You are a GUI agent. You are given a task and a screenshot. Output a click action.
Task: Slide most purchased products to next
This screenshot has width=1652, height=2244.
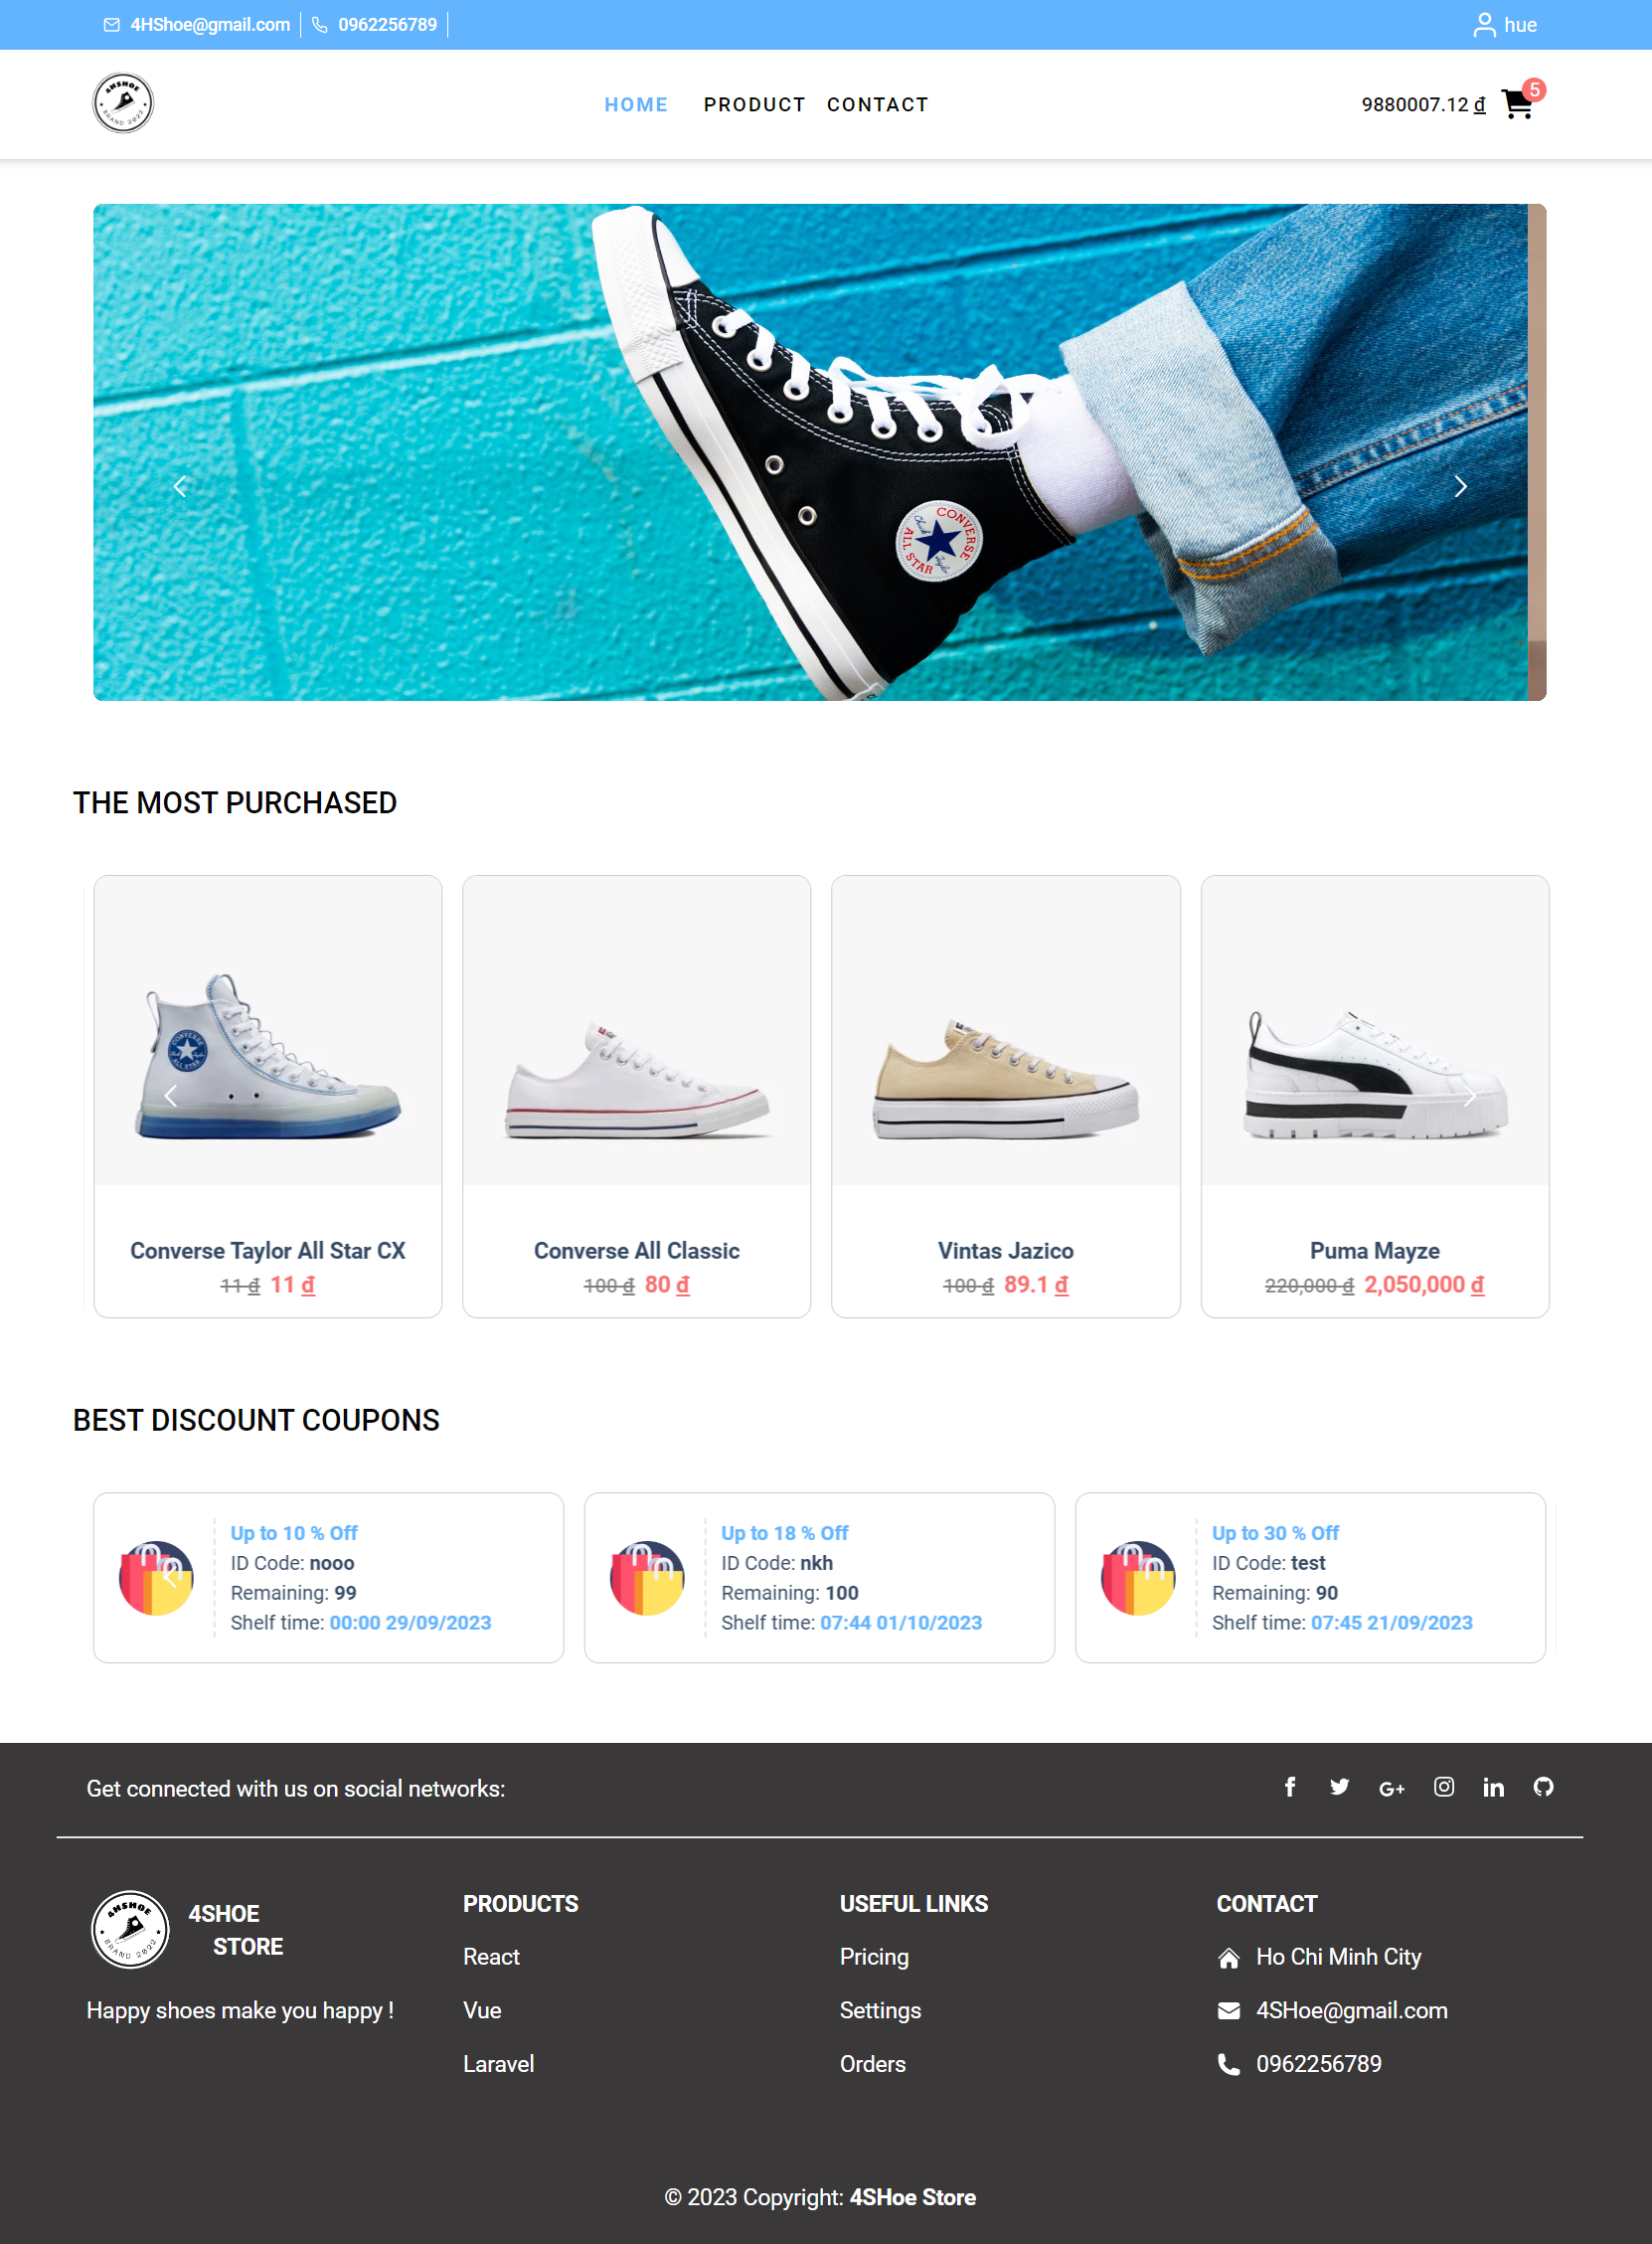tap(1470, 1096)
